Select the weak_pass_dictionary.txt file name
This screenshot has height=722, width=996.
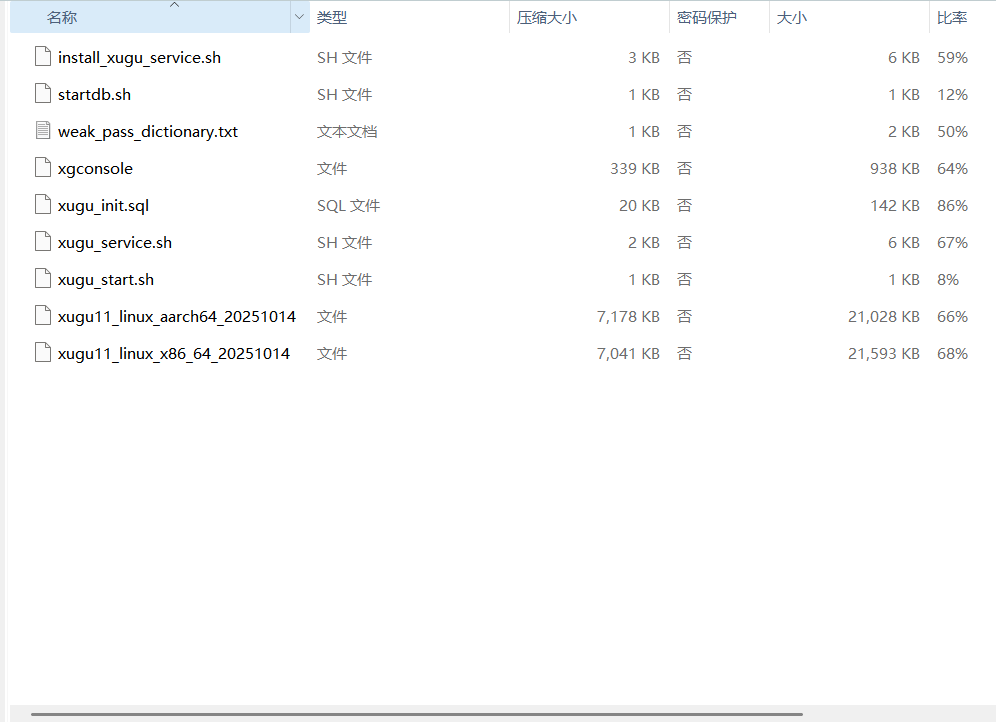pyautogui.click(x=148, y=131)
